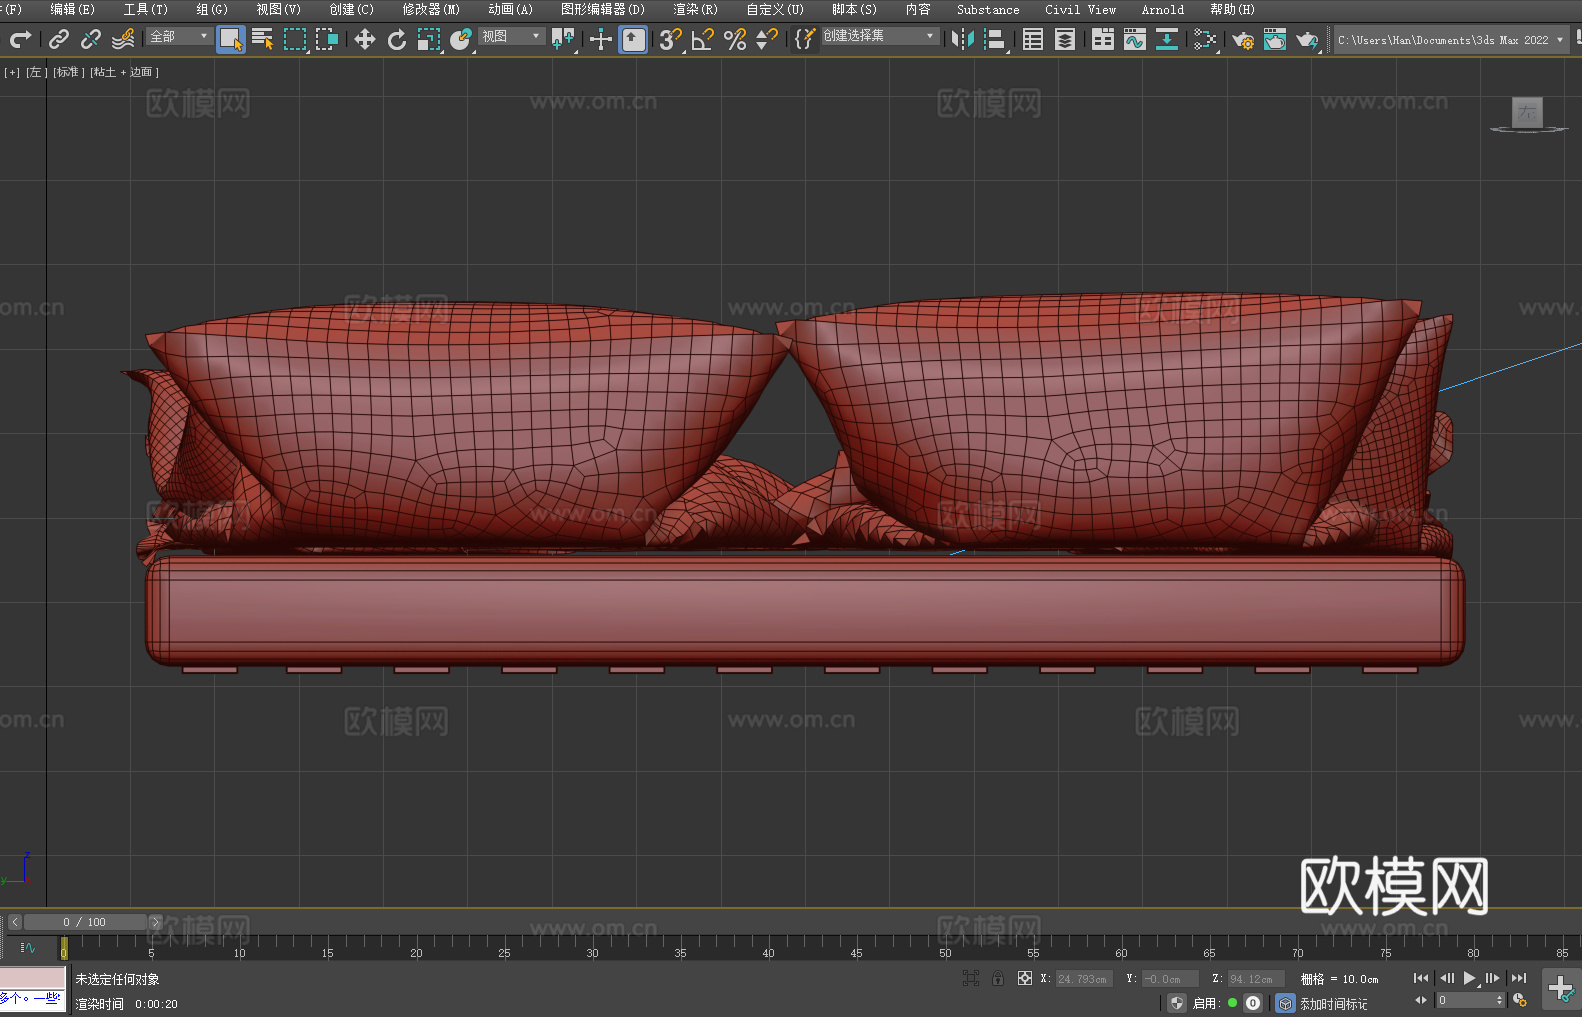Screen dimensions: 1582x1017
Task: Click the 0 / 100 time slider
Action: (84, 922)
